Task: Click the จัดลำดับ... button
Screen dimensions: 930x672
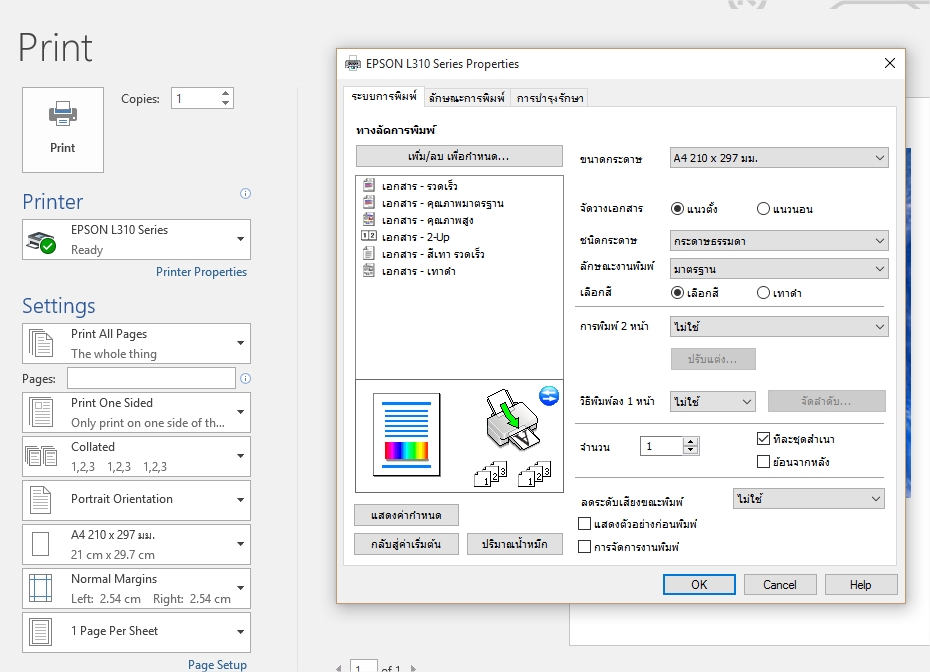Action: [827, 401]
